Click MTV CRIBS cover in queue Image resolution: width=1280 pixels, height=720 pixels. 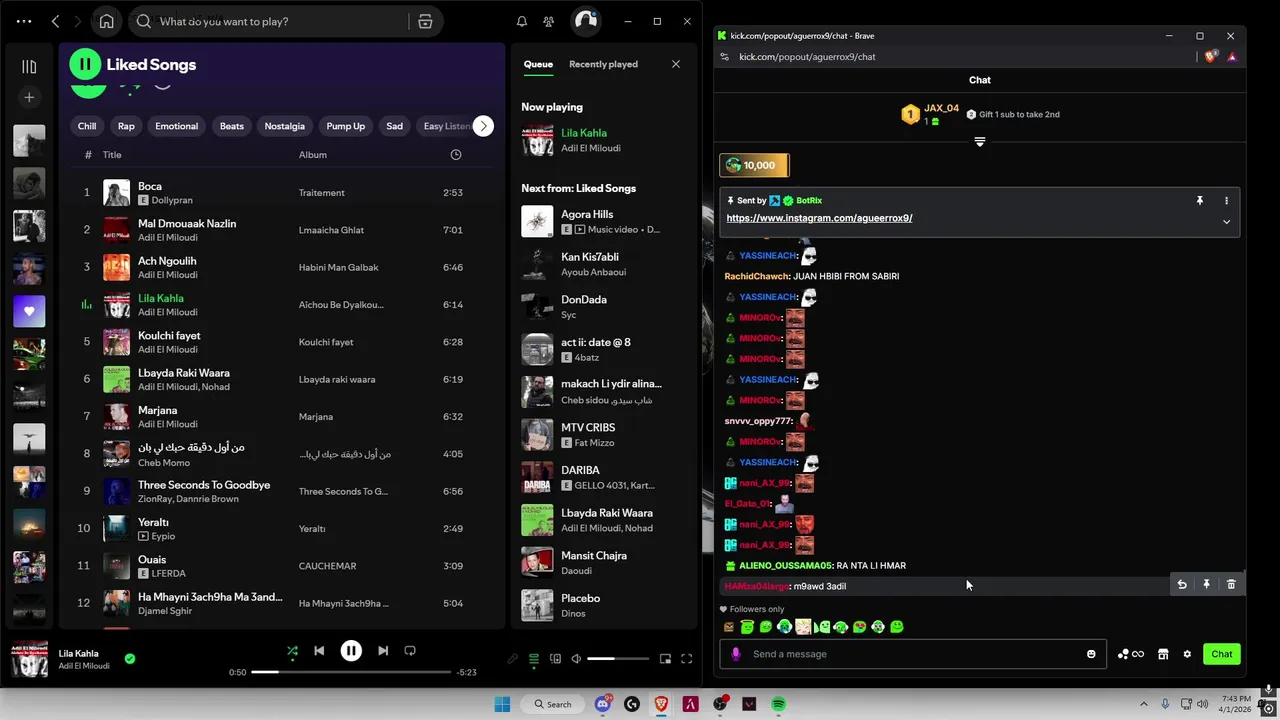(537, 435)
